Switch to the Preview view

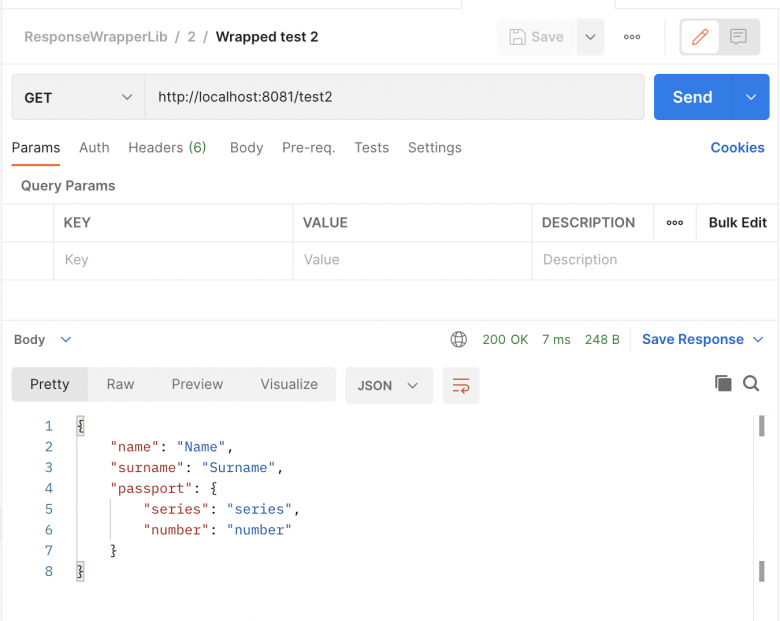click(x=197, y=385)
